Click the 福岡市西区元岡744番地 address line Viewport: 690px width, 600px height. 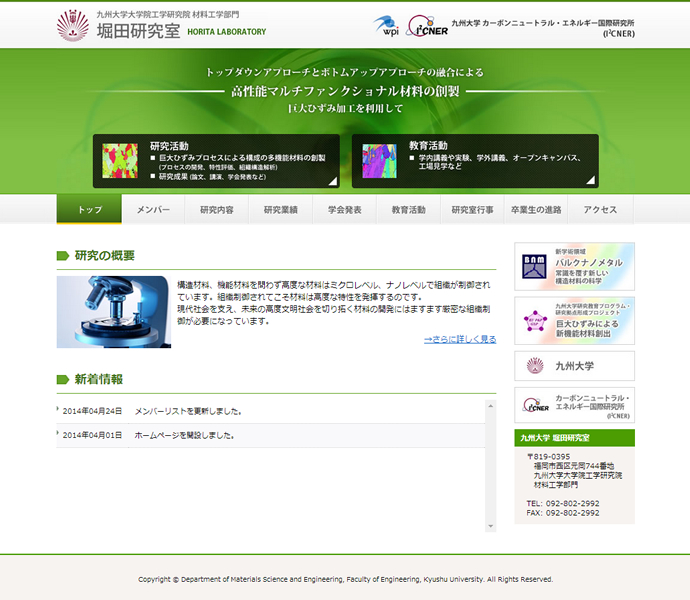tap(574, 466)
